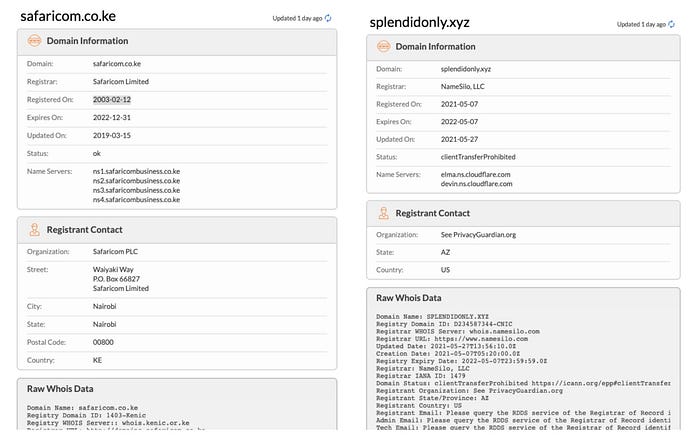This screenshot has width=700, height=440.
Task: Click registrar value Safaricom Limited
Action: 121,82
